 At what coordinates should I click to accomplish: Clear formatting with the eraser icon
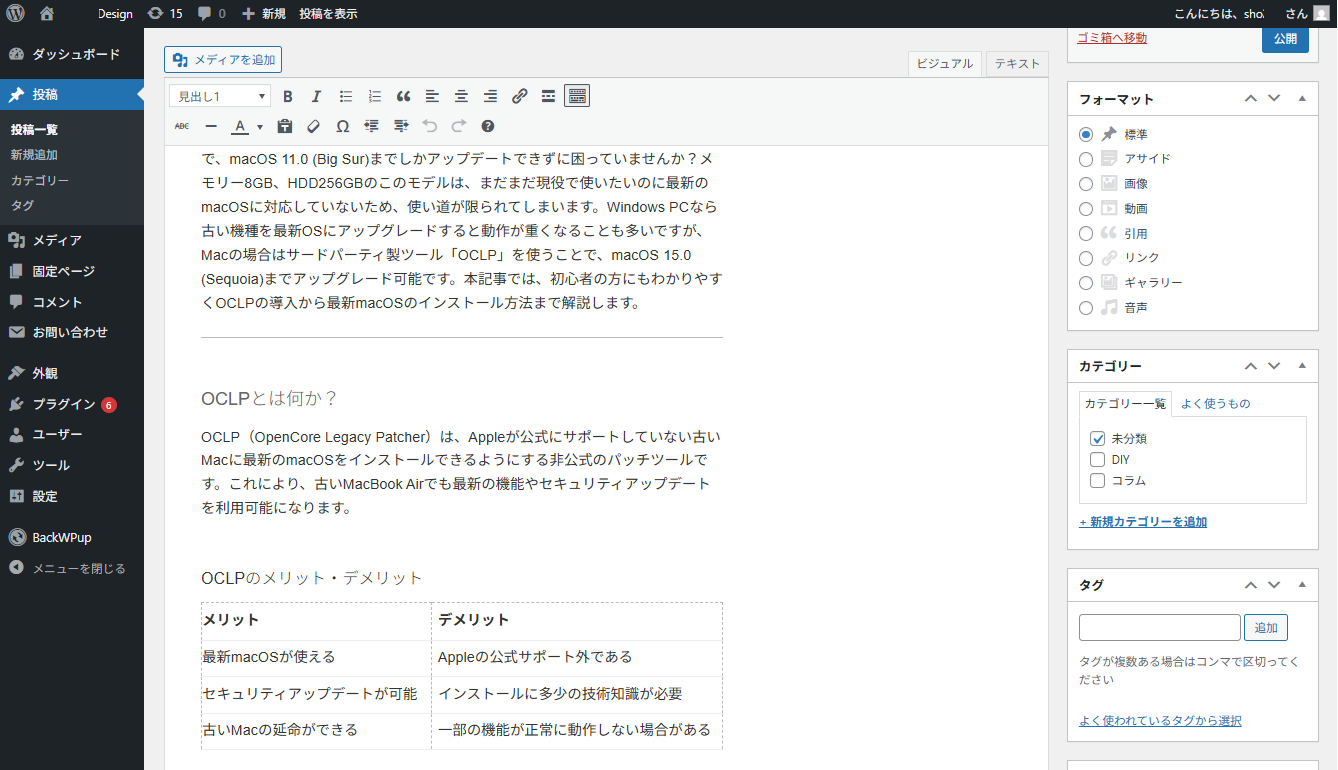(x=313, y=126)
